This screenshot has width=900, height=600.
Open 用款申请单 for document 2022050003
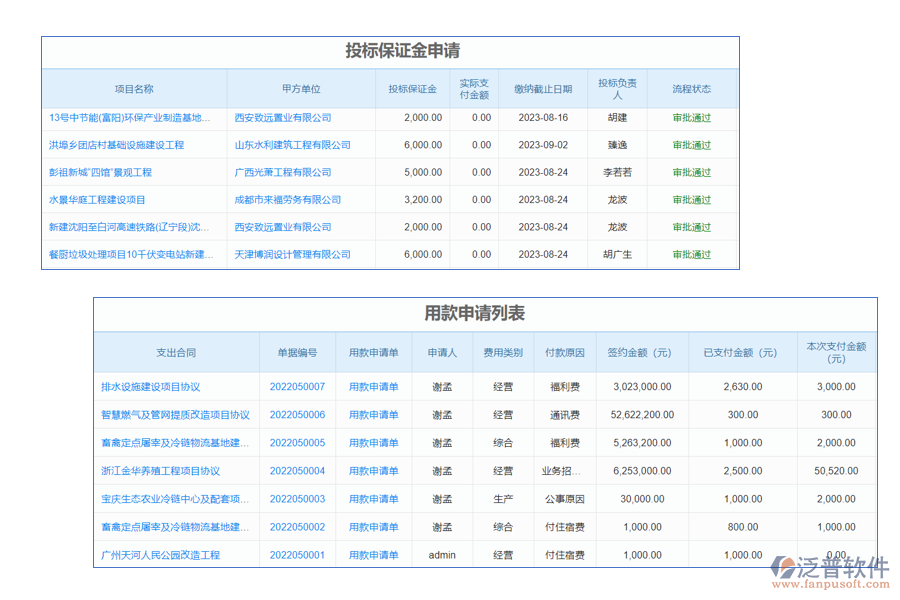[373, 499]
